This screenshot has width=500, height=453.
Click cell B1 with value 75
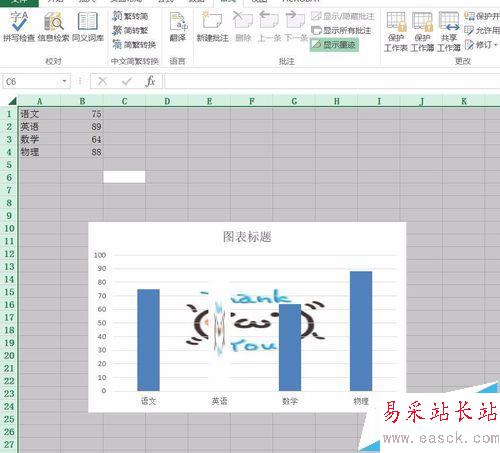click(82, 114)
